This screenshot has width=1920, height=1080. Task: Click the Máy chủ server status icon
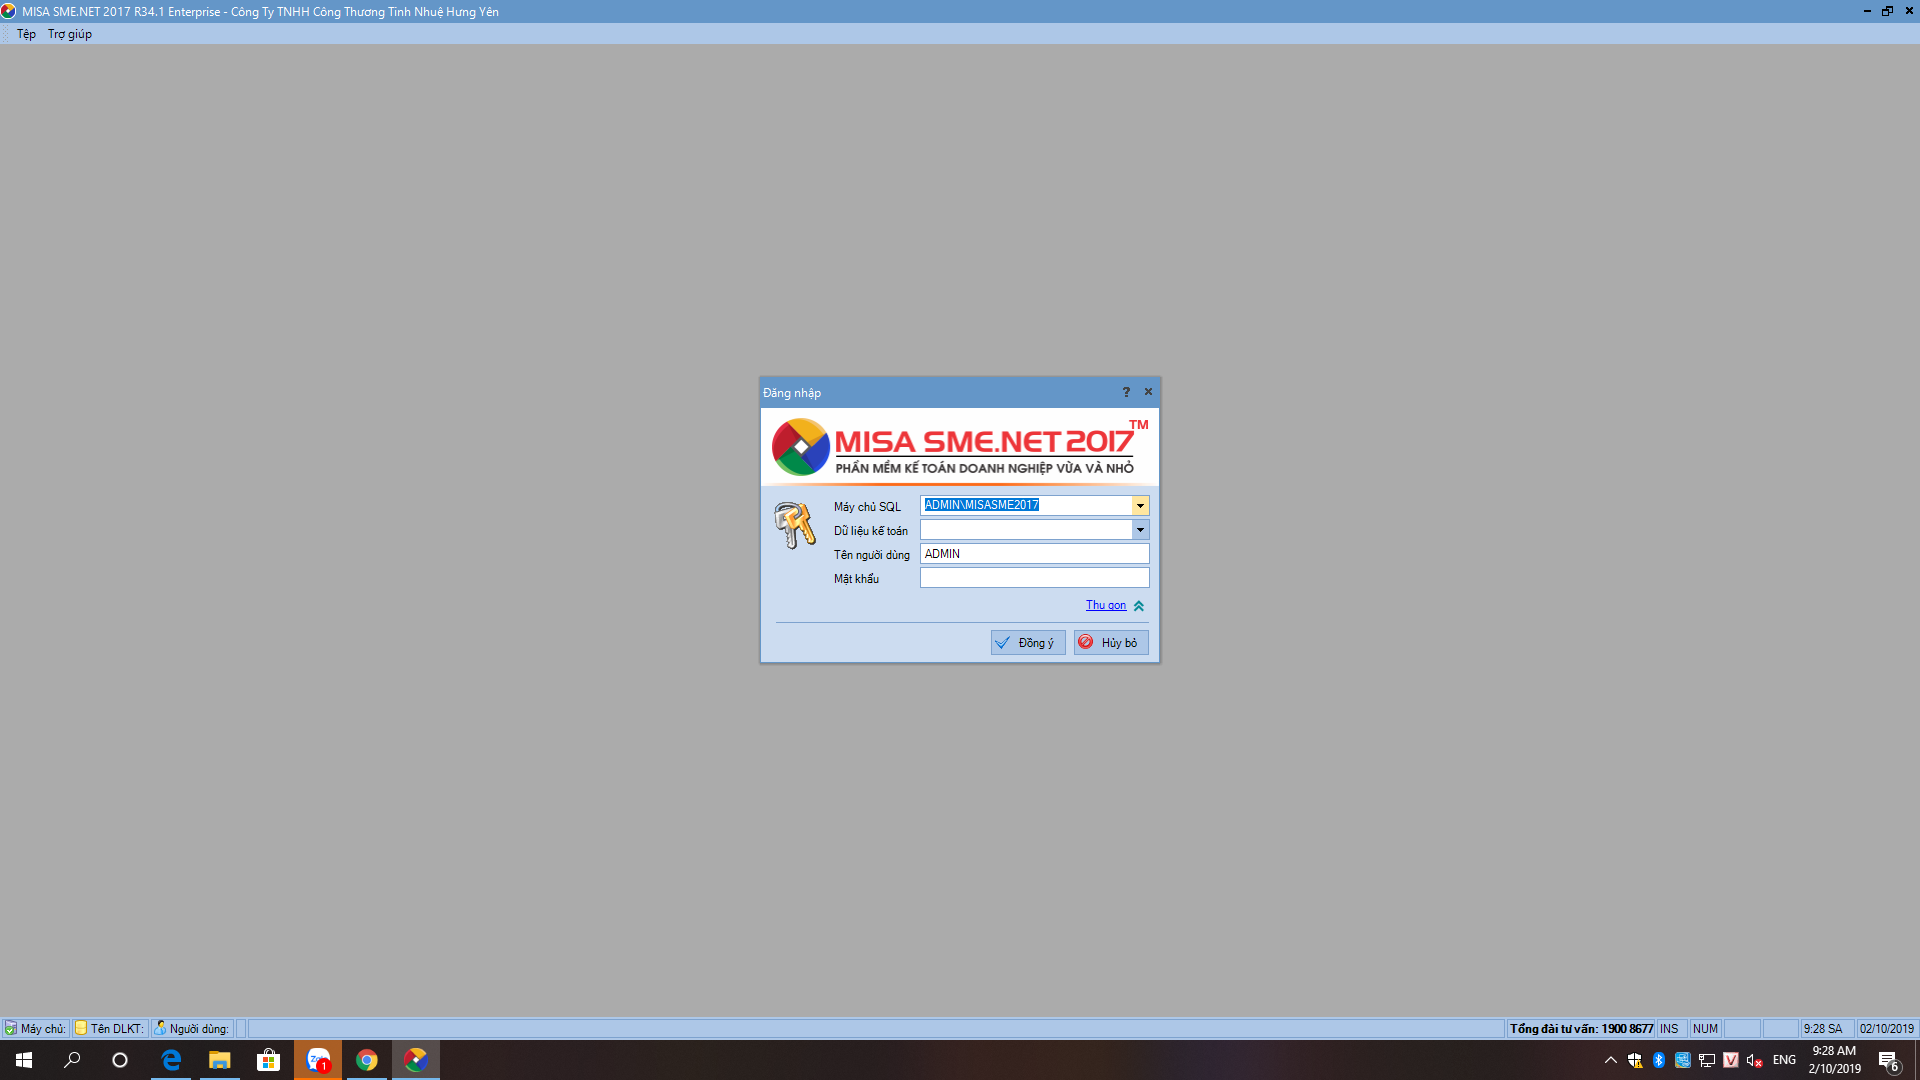point(10,1028)
